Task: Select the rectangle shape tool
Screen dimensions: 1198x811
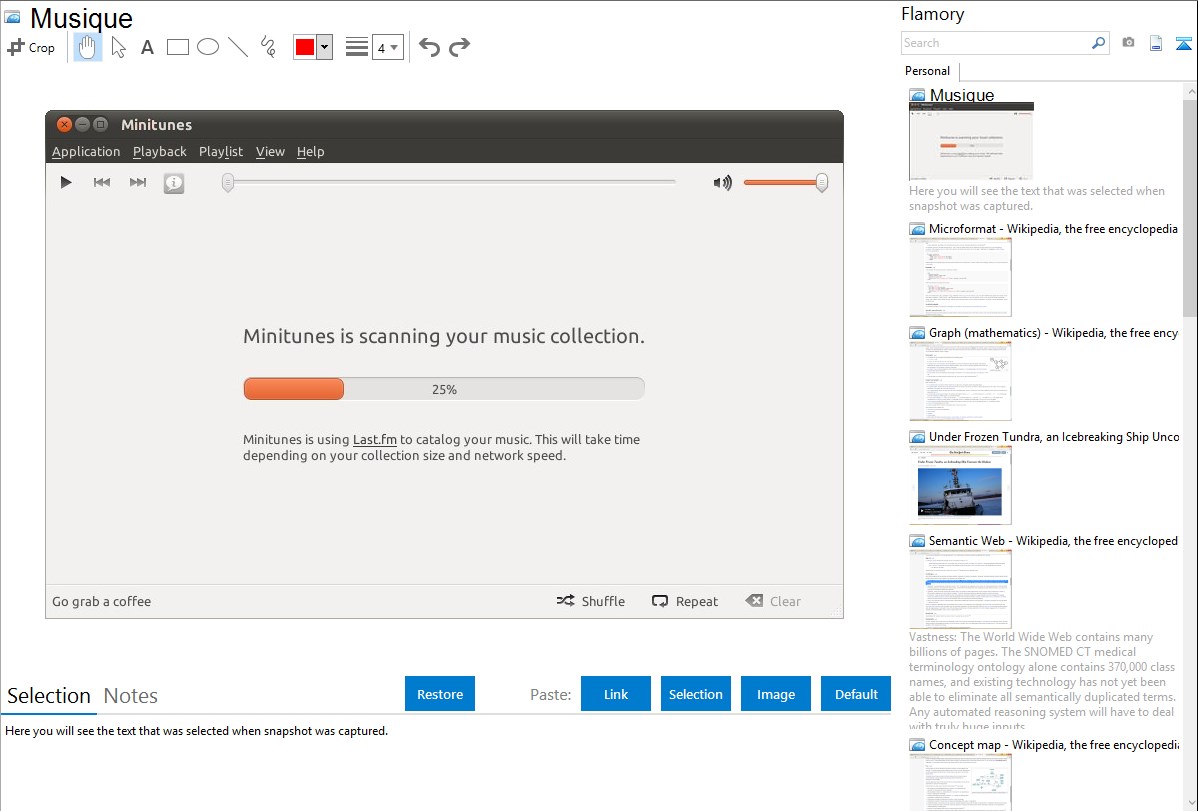Action: [x=177, y=47]
